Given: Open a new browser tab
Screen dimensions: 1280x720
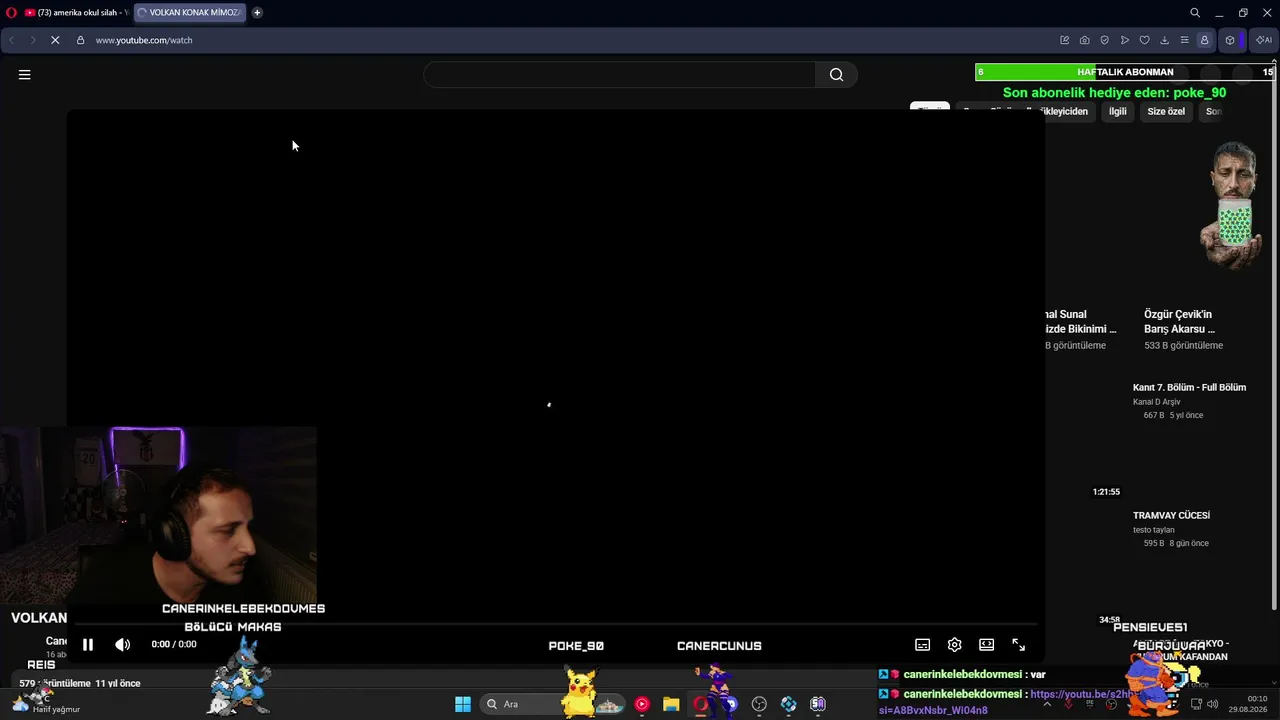Looking at the screenshot, I should [x=257, y=13].
